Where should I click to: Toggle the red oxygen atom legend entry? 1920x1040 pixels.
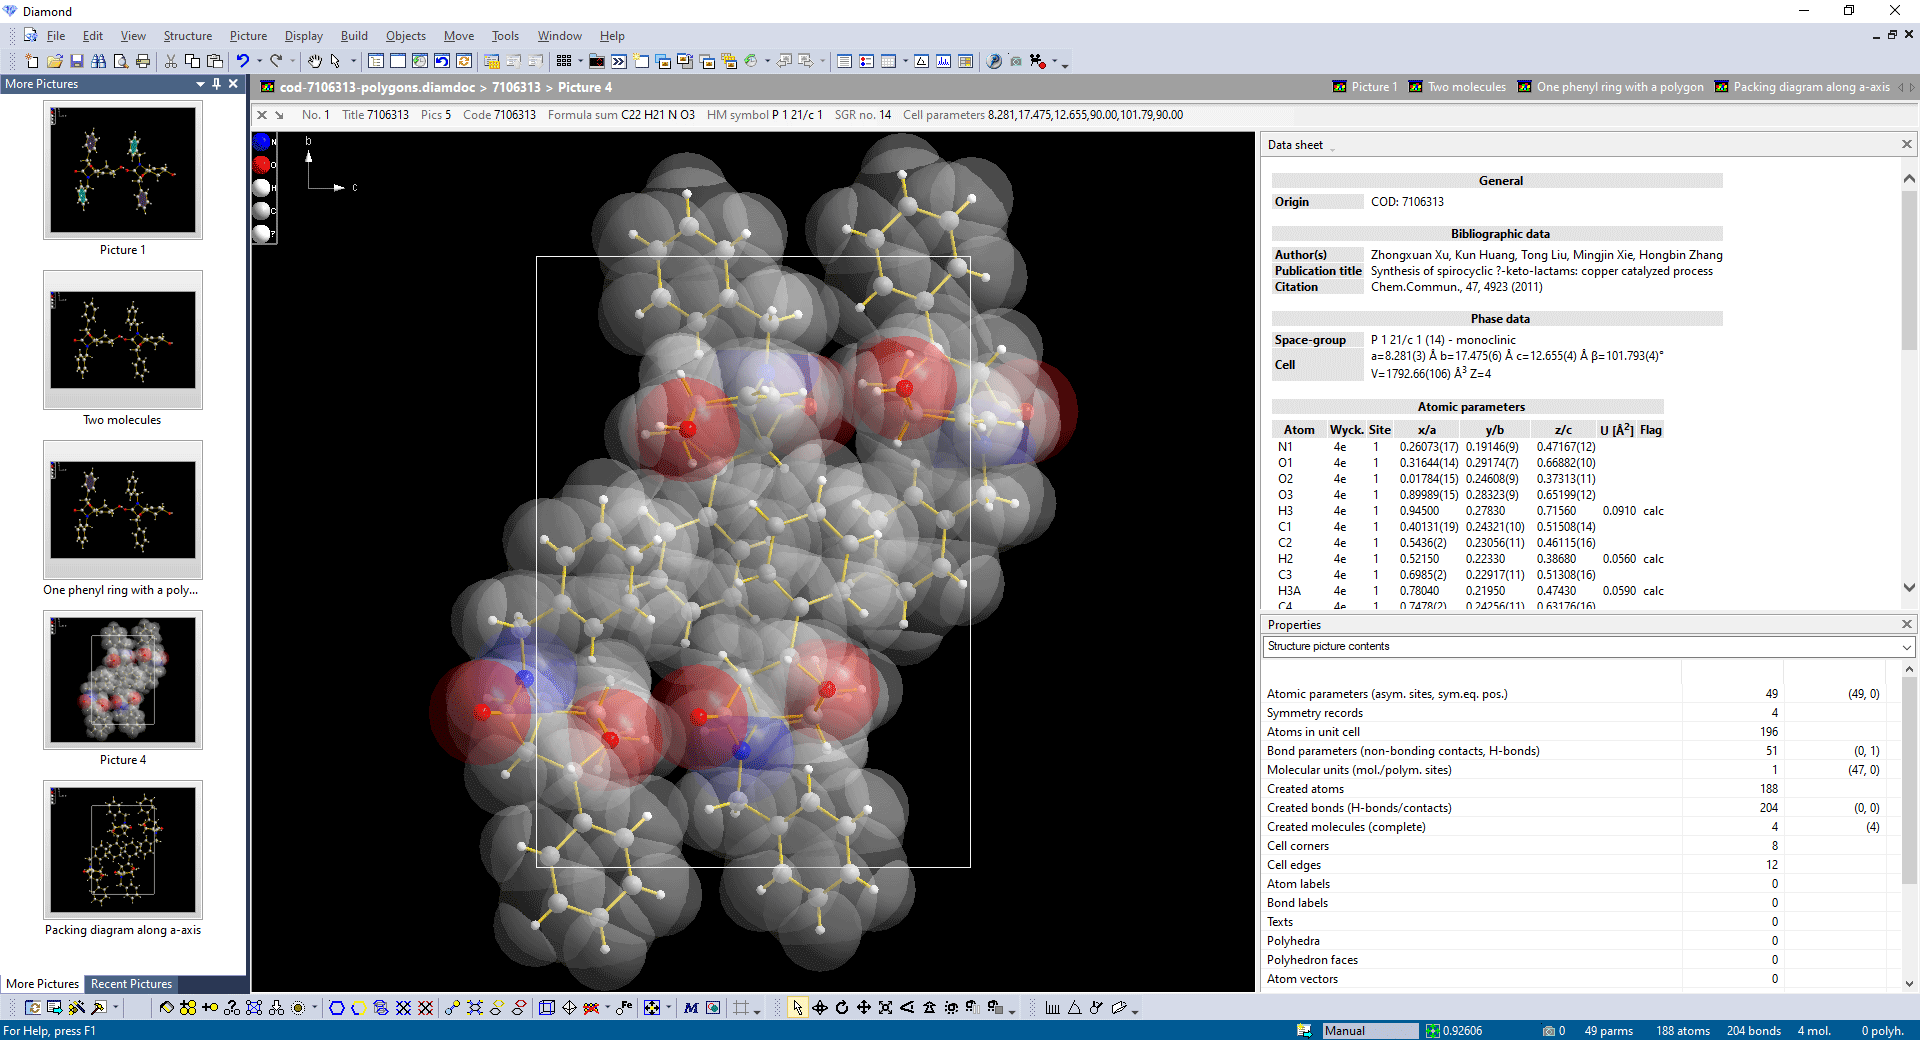(x=262, y=165)
